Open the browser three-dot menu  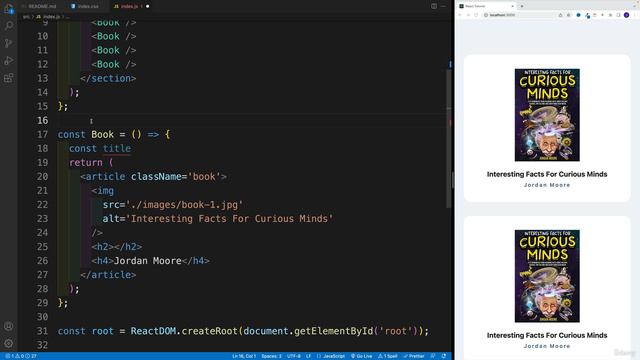coord(635,15)
